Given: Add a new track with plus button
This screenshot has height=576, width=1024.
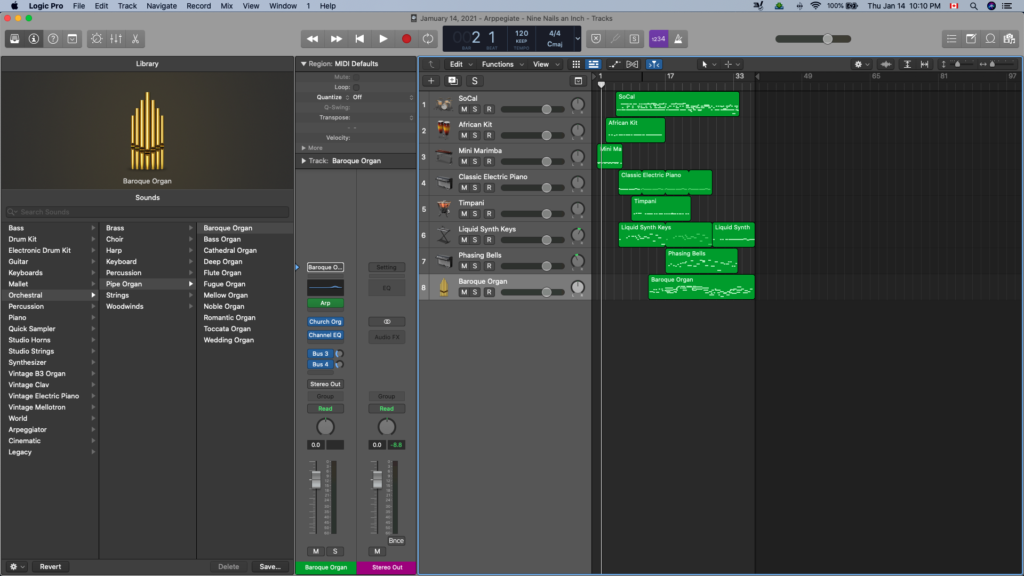Looking at the screenshot, I should [431, 81].
